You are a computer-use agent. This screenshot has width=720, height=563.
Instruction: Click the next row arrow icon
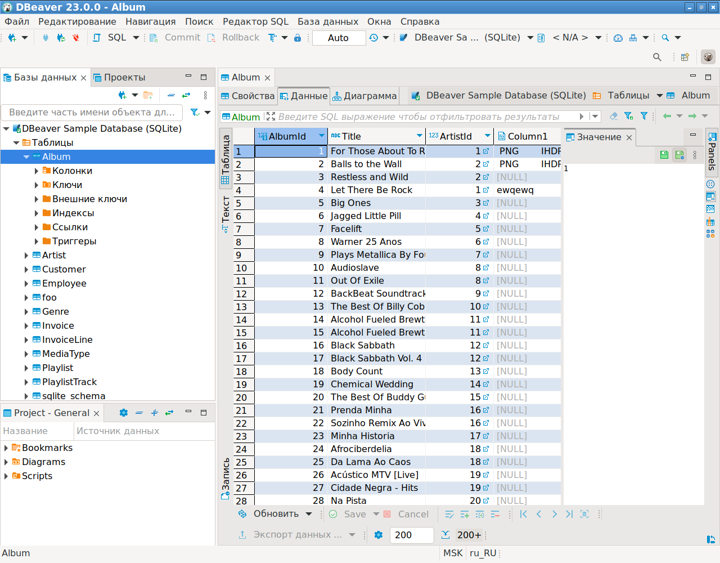(x=554, y=514)
